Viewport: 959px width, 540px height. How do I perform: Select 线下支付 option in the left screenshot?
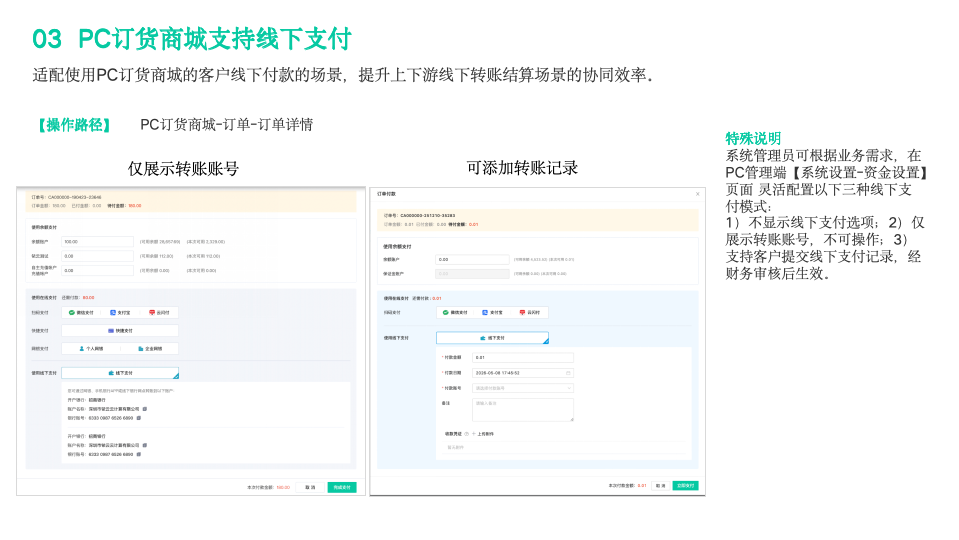point(120,373)
